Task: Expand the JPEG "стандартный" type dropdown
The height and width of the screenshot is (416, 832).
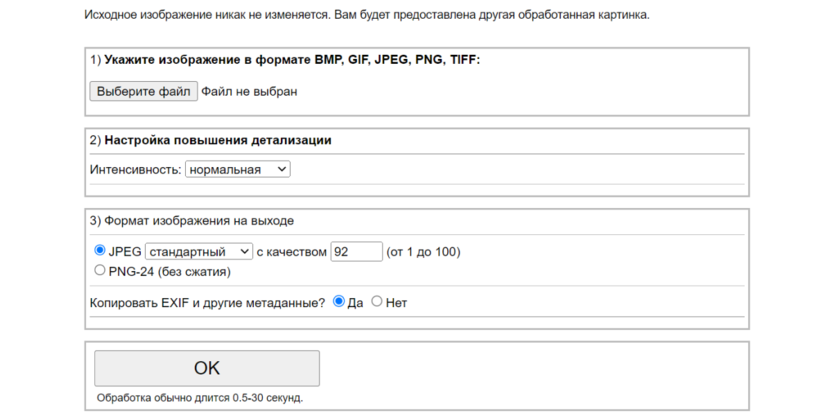Action: [198, 252]
